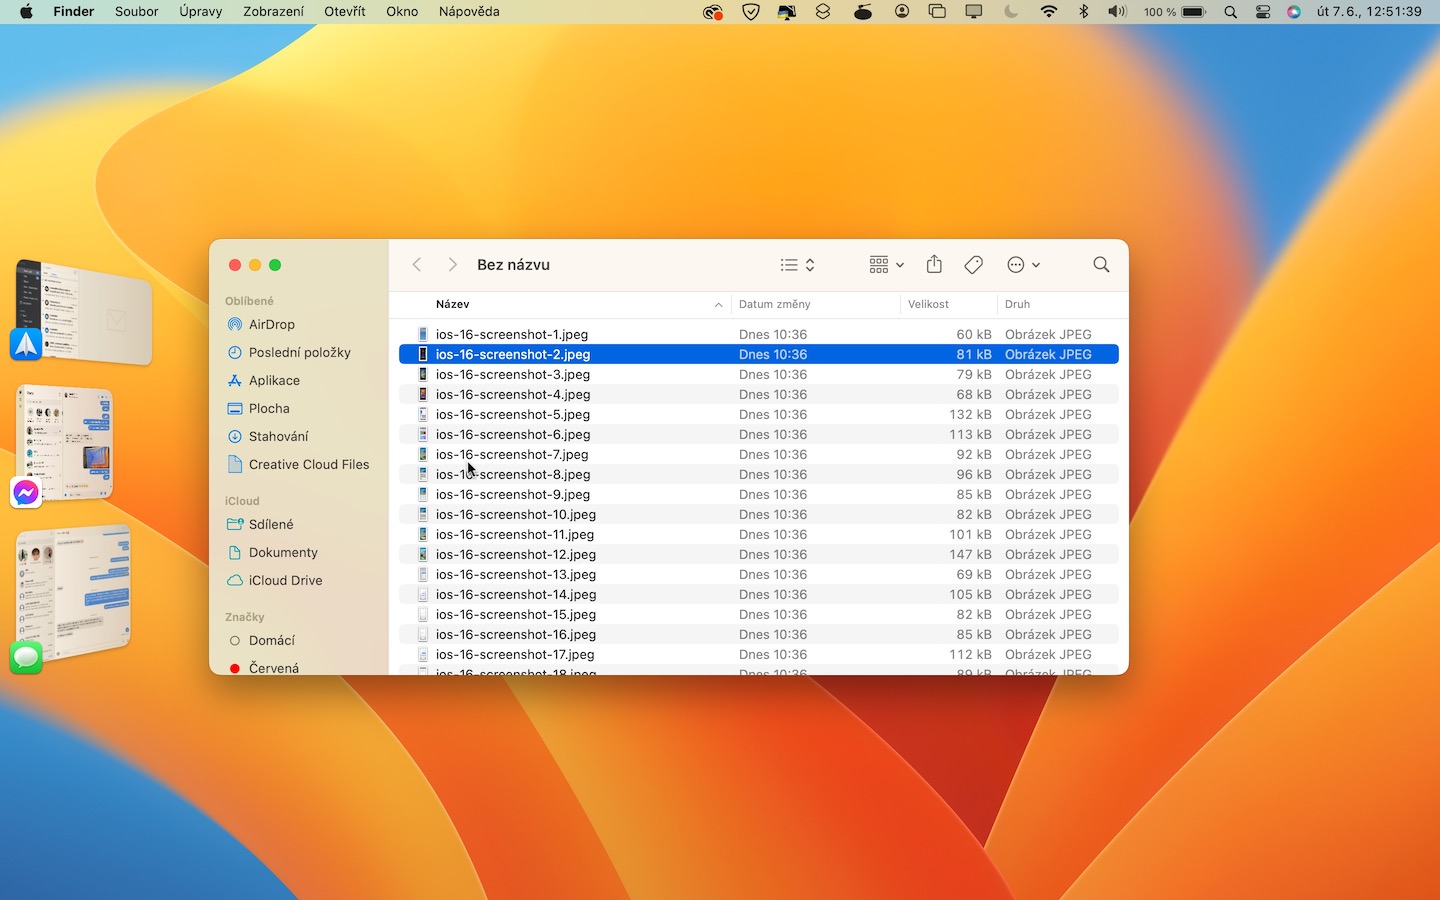Open the Finder search magnifier
The height and width of the screenshot is (900, 1440).
pyautogui.click(x=1101, y=264)
